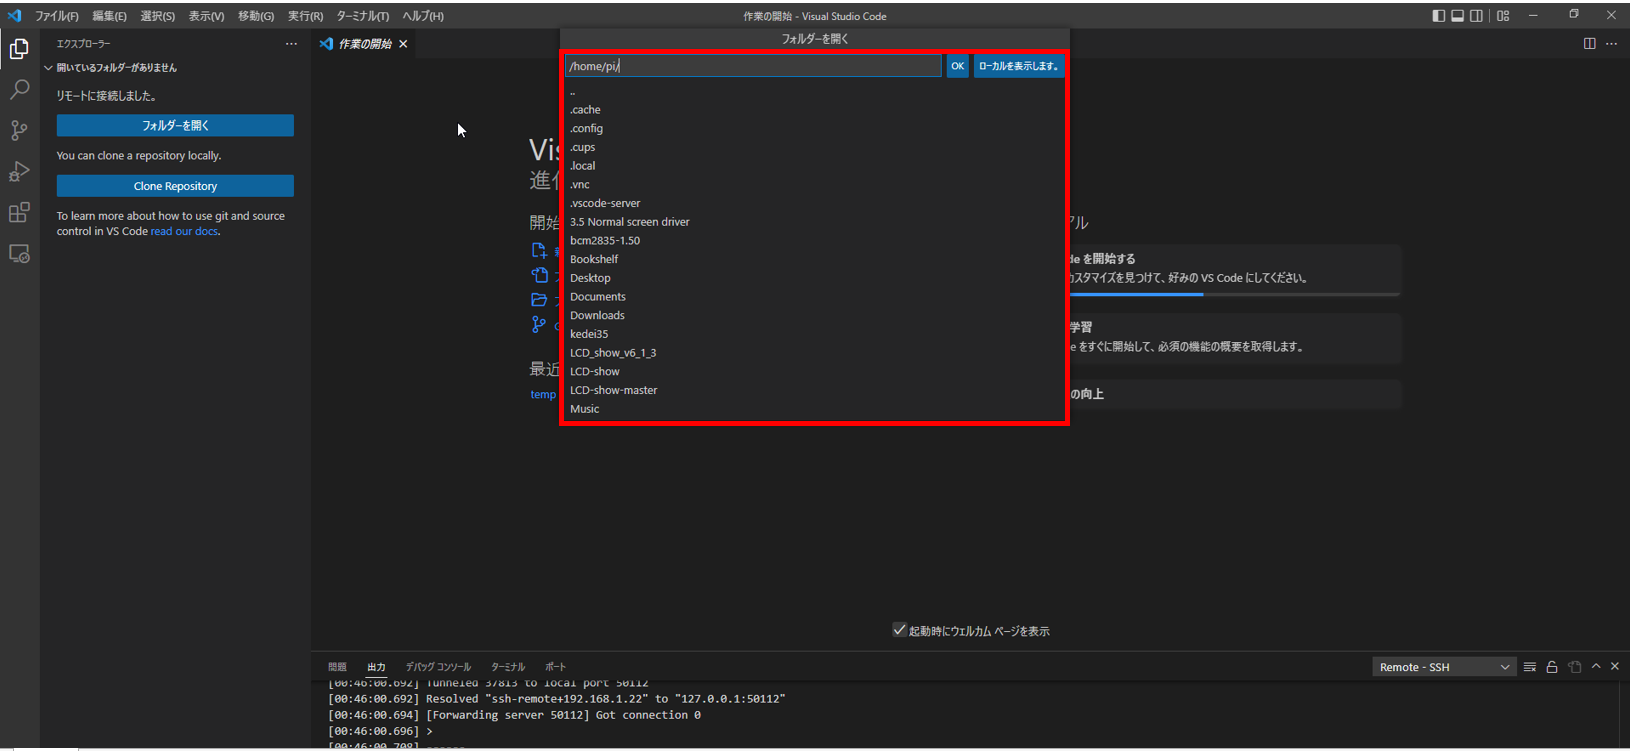Viewport: 1630px width, 751px height.
Task: Switch to the 問題 panel tab
Action: 337,667
